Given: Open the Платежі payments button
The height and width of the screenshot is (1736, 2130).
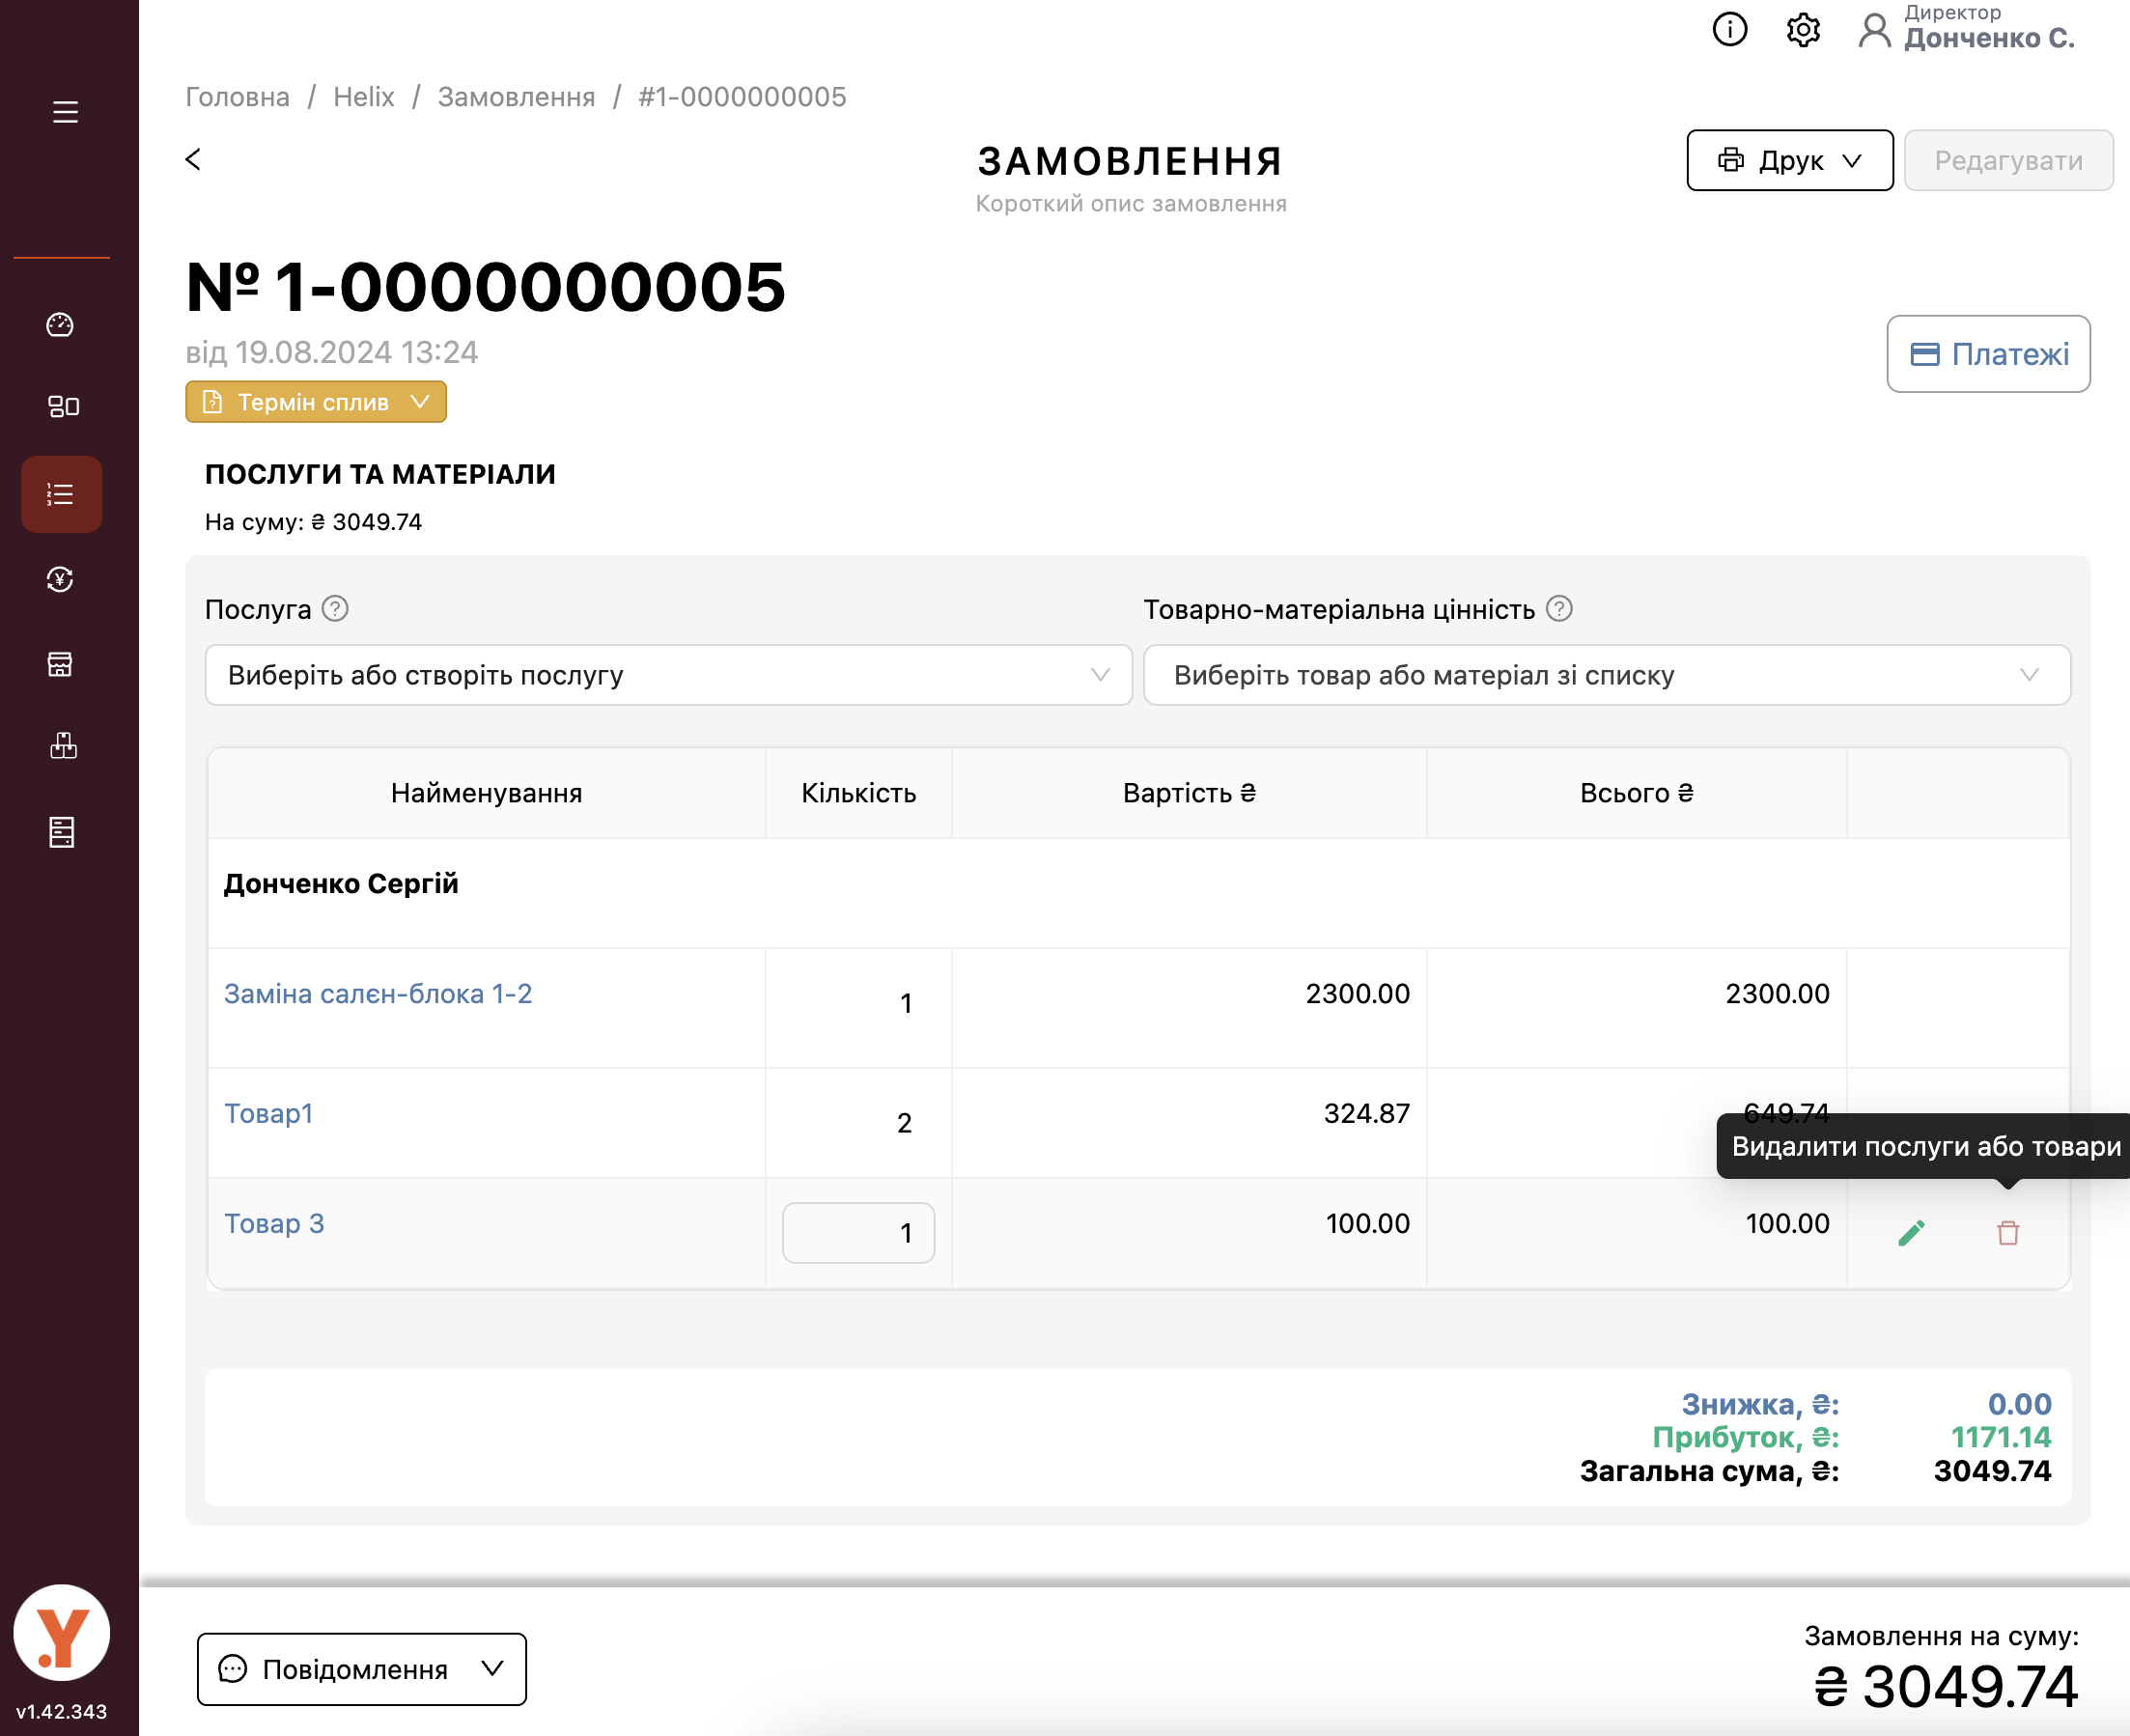Looking at the screenshot, I should pos(1987,354).
